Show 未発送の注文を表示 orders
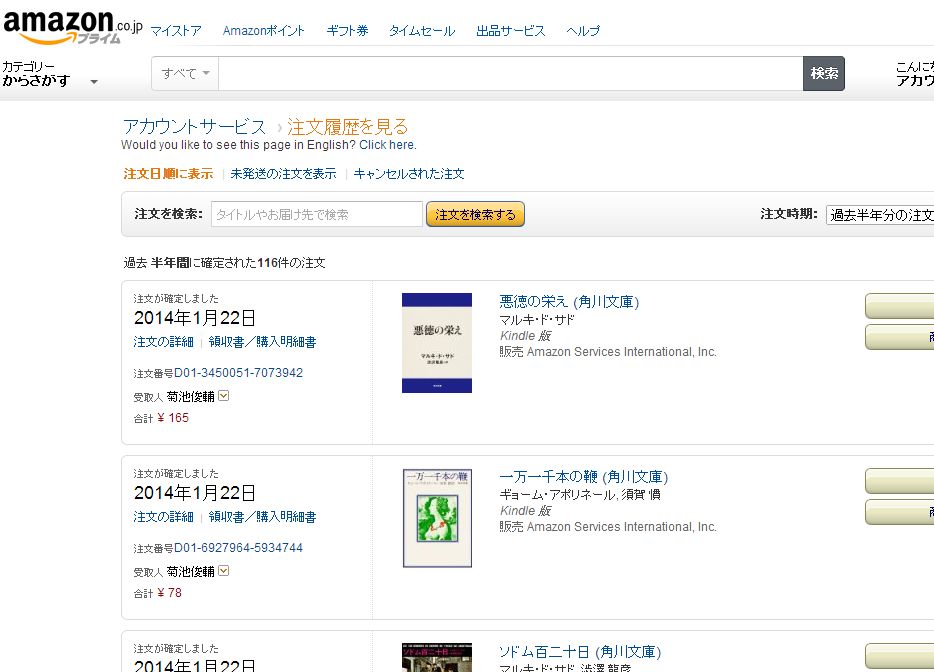Viewport: 934px width, 672px height. [x=283, y=173]
